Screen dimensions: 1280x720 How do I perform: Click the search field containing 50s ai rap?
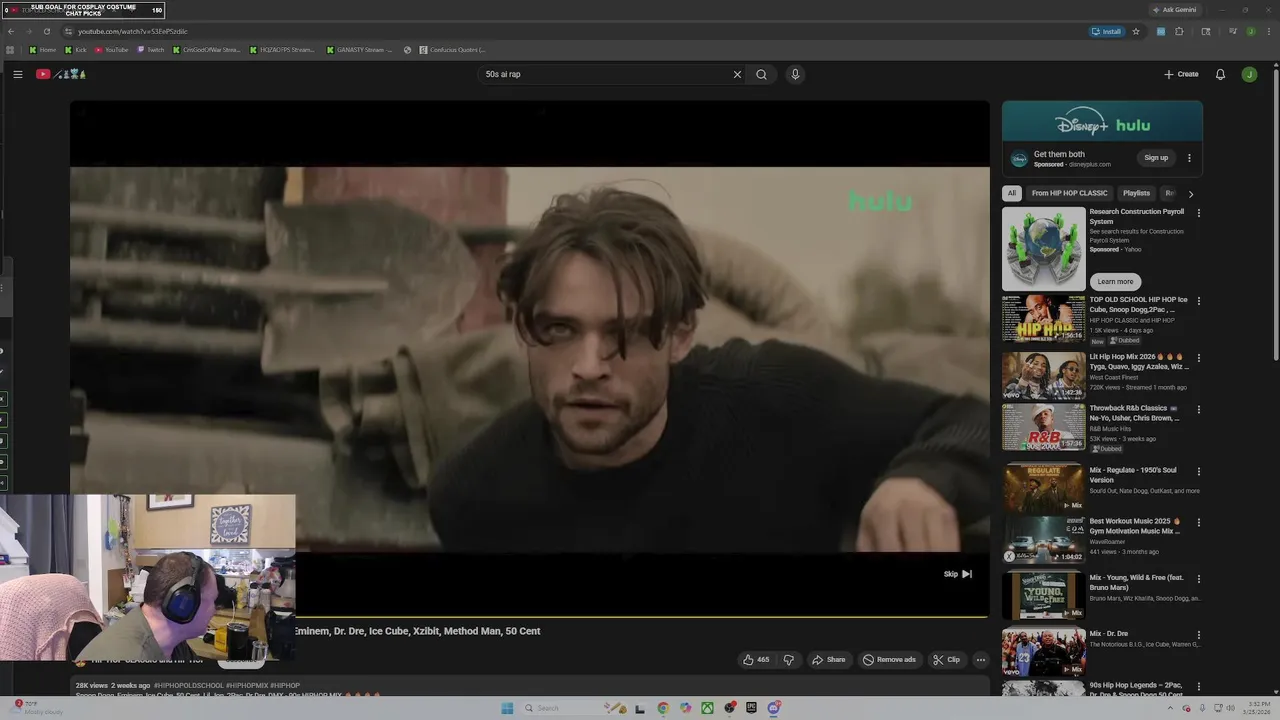pyautogui.click(x=605, y=74)
